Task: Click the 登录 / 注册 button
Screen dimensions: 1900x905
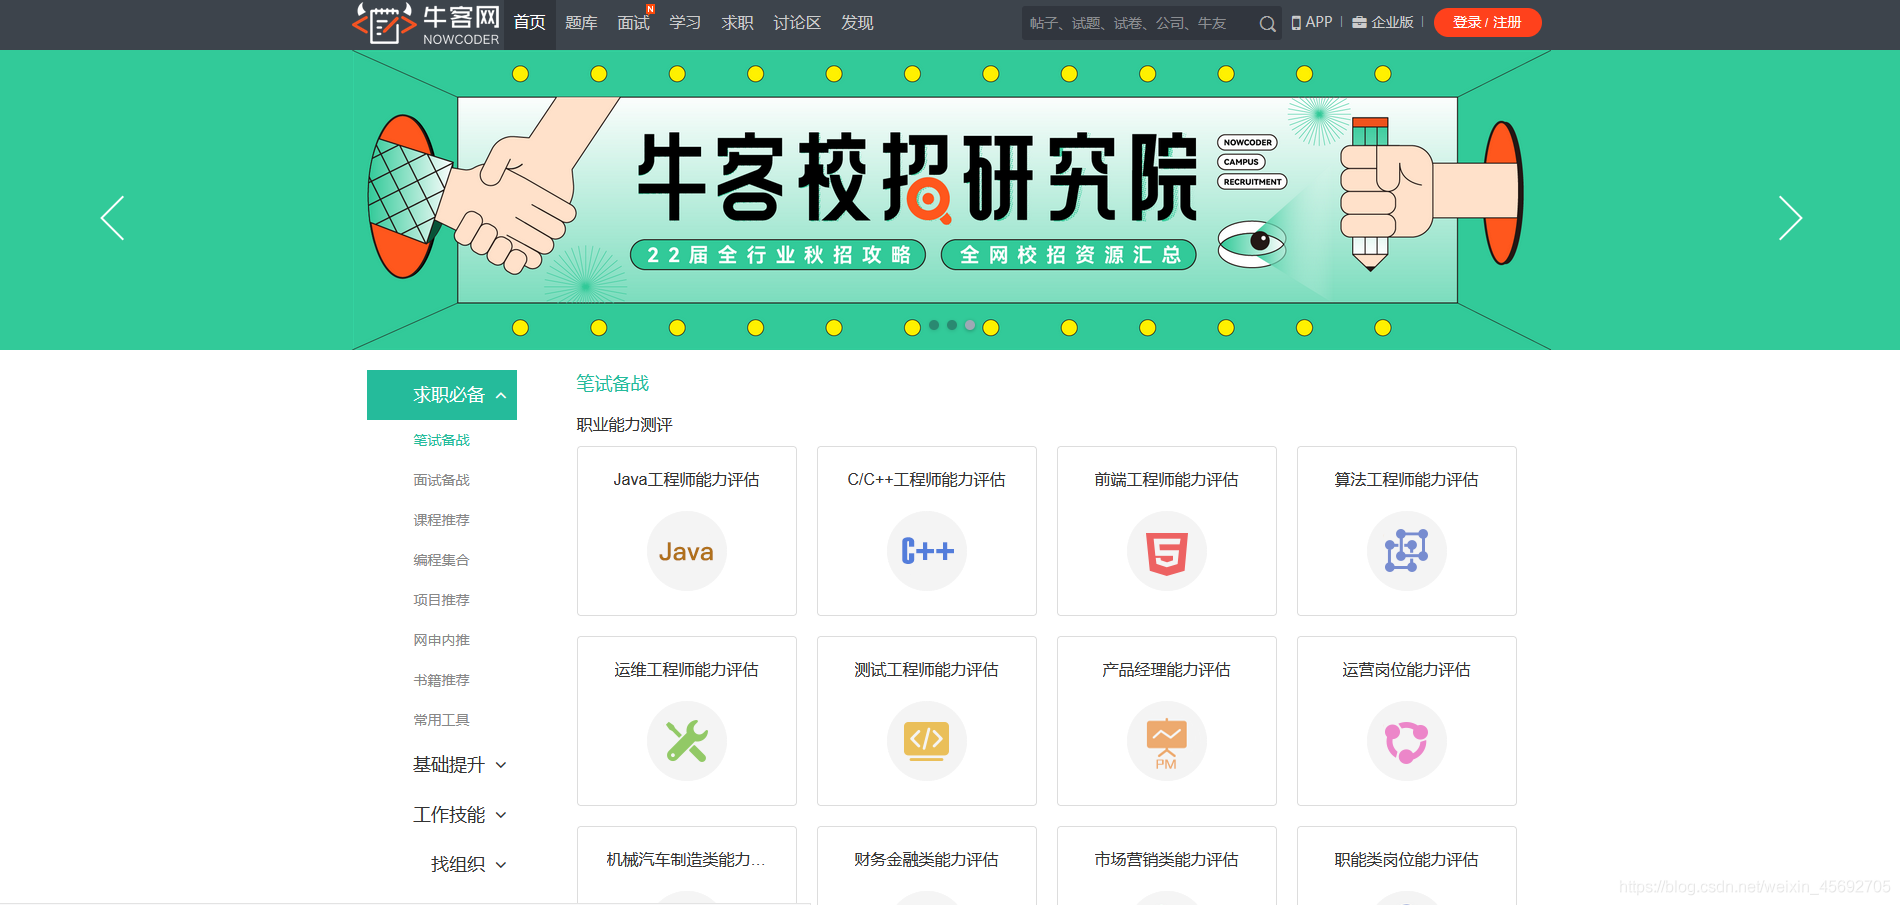Action: tap(1487, 22)
